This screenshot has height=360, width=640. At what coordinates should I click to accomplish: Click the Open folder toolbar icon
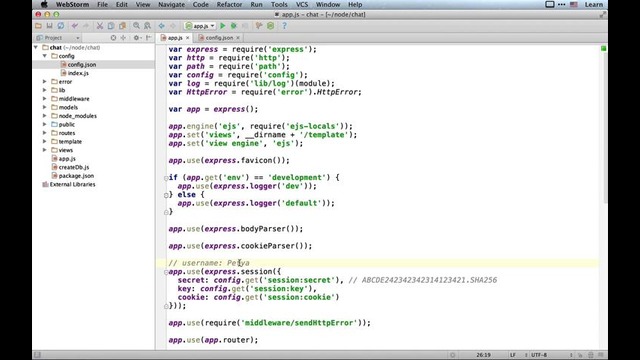pos(38,26)
